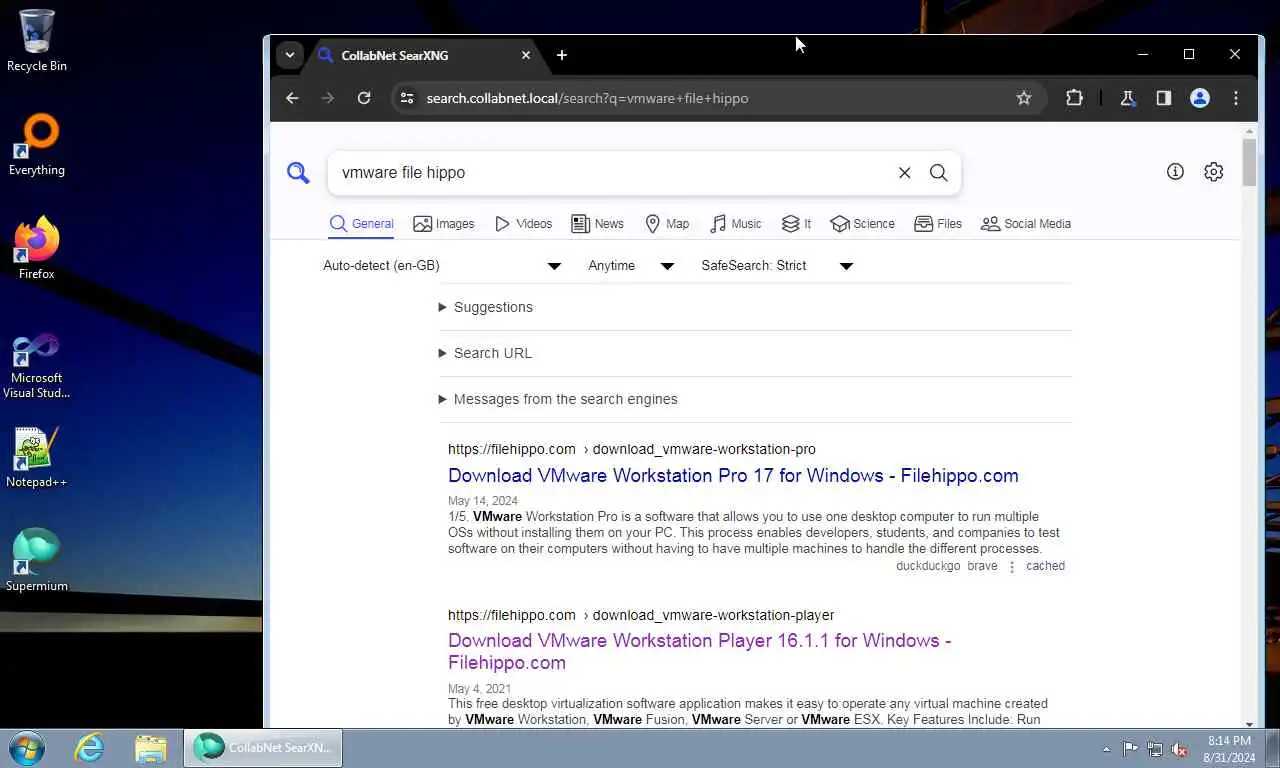The height and width of the screenshot is (768, 1280).
Task: Open the first result's three-dot options
Action: (1011, 567)
